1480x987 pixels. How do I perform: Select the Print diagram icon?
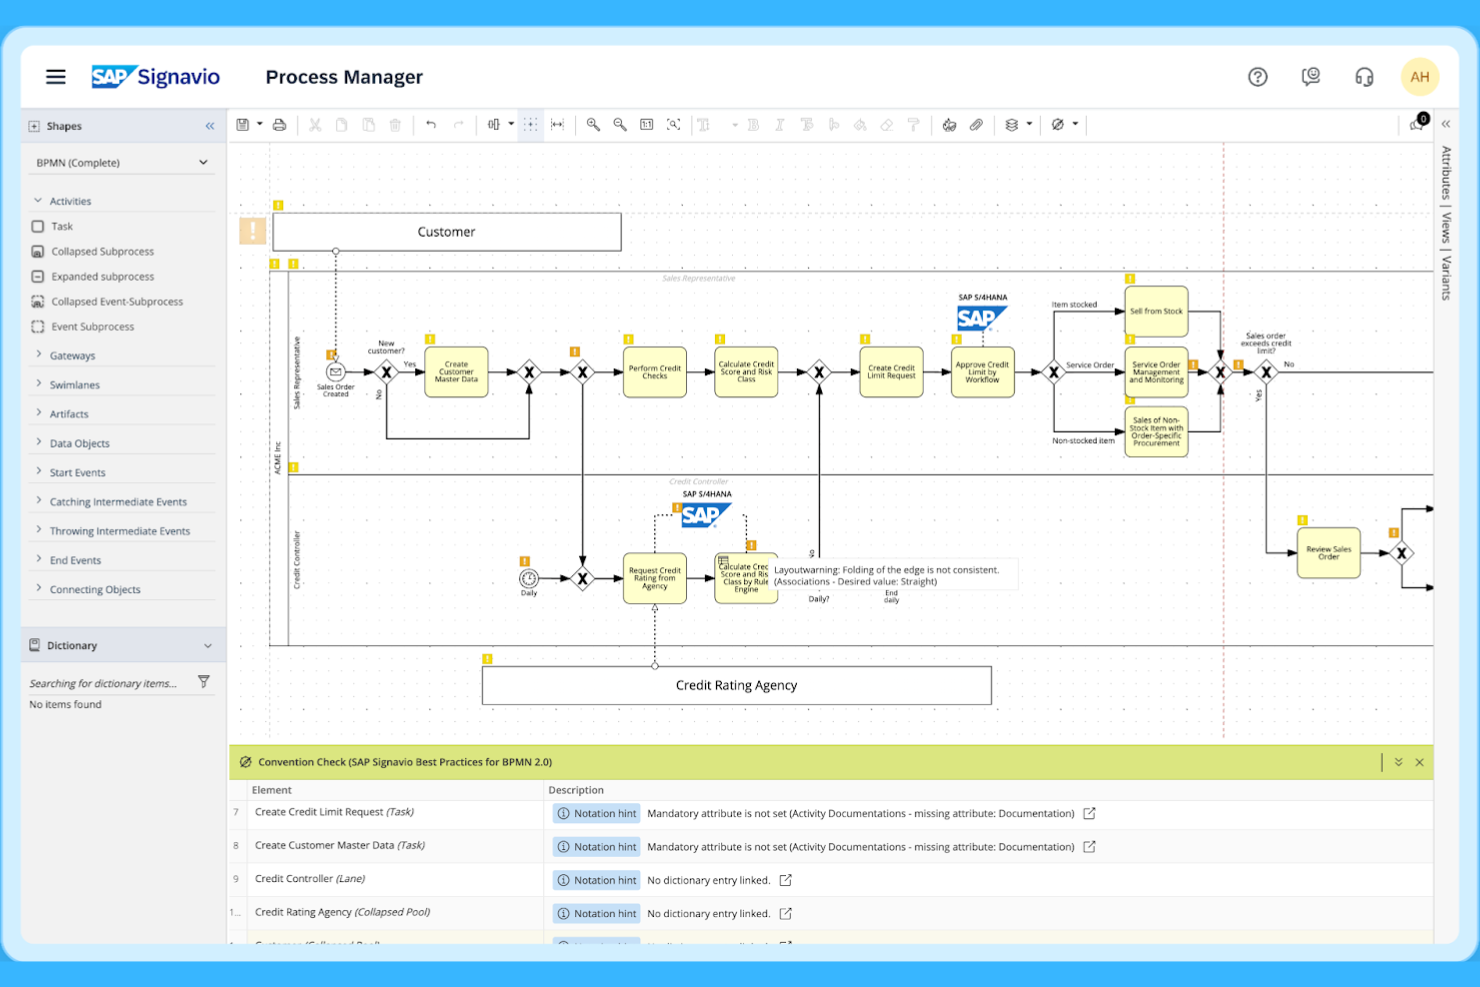point(280,124)
